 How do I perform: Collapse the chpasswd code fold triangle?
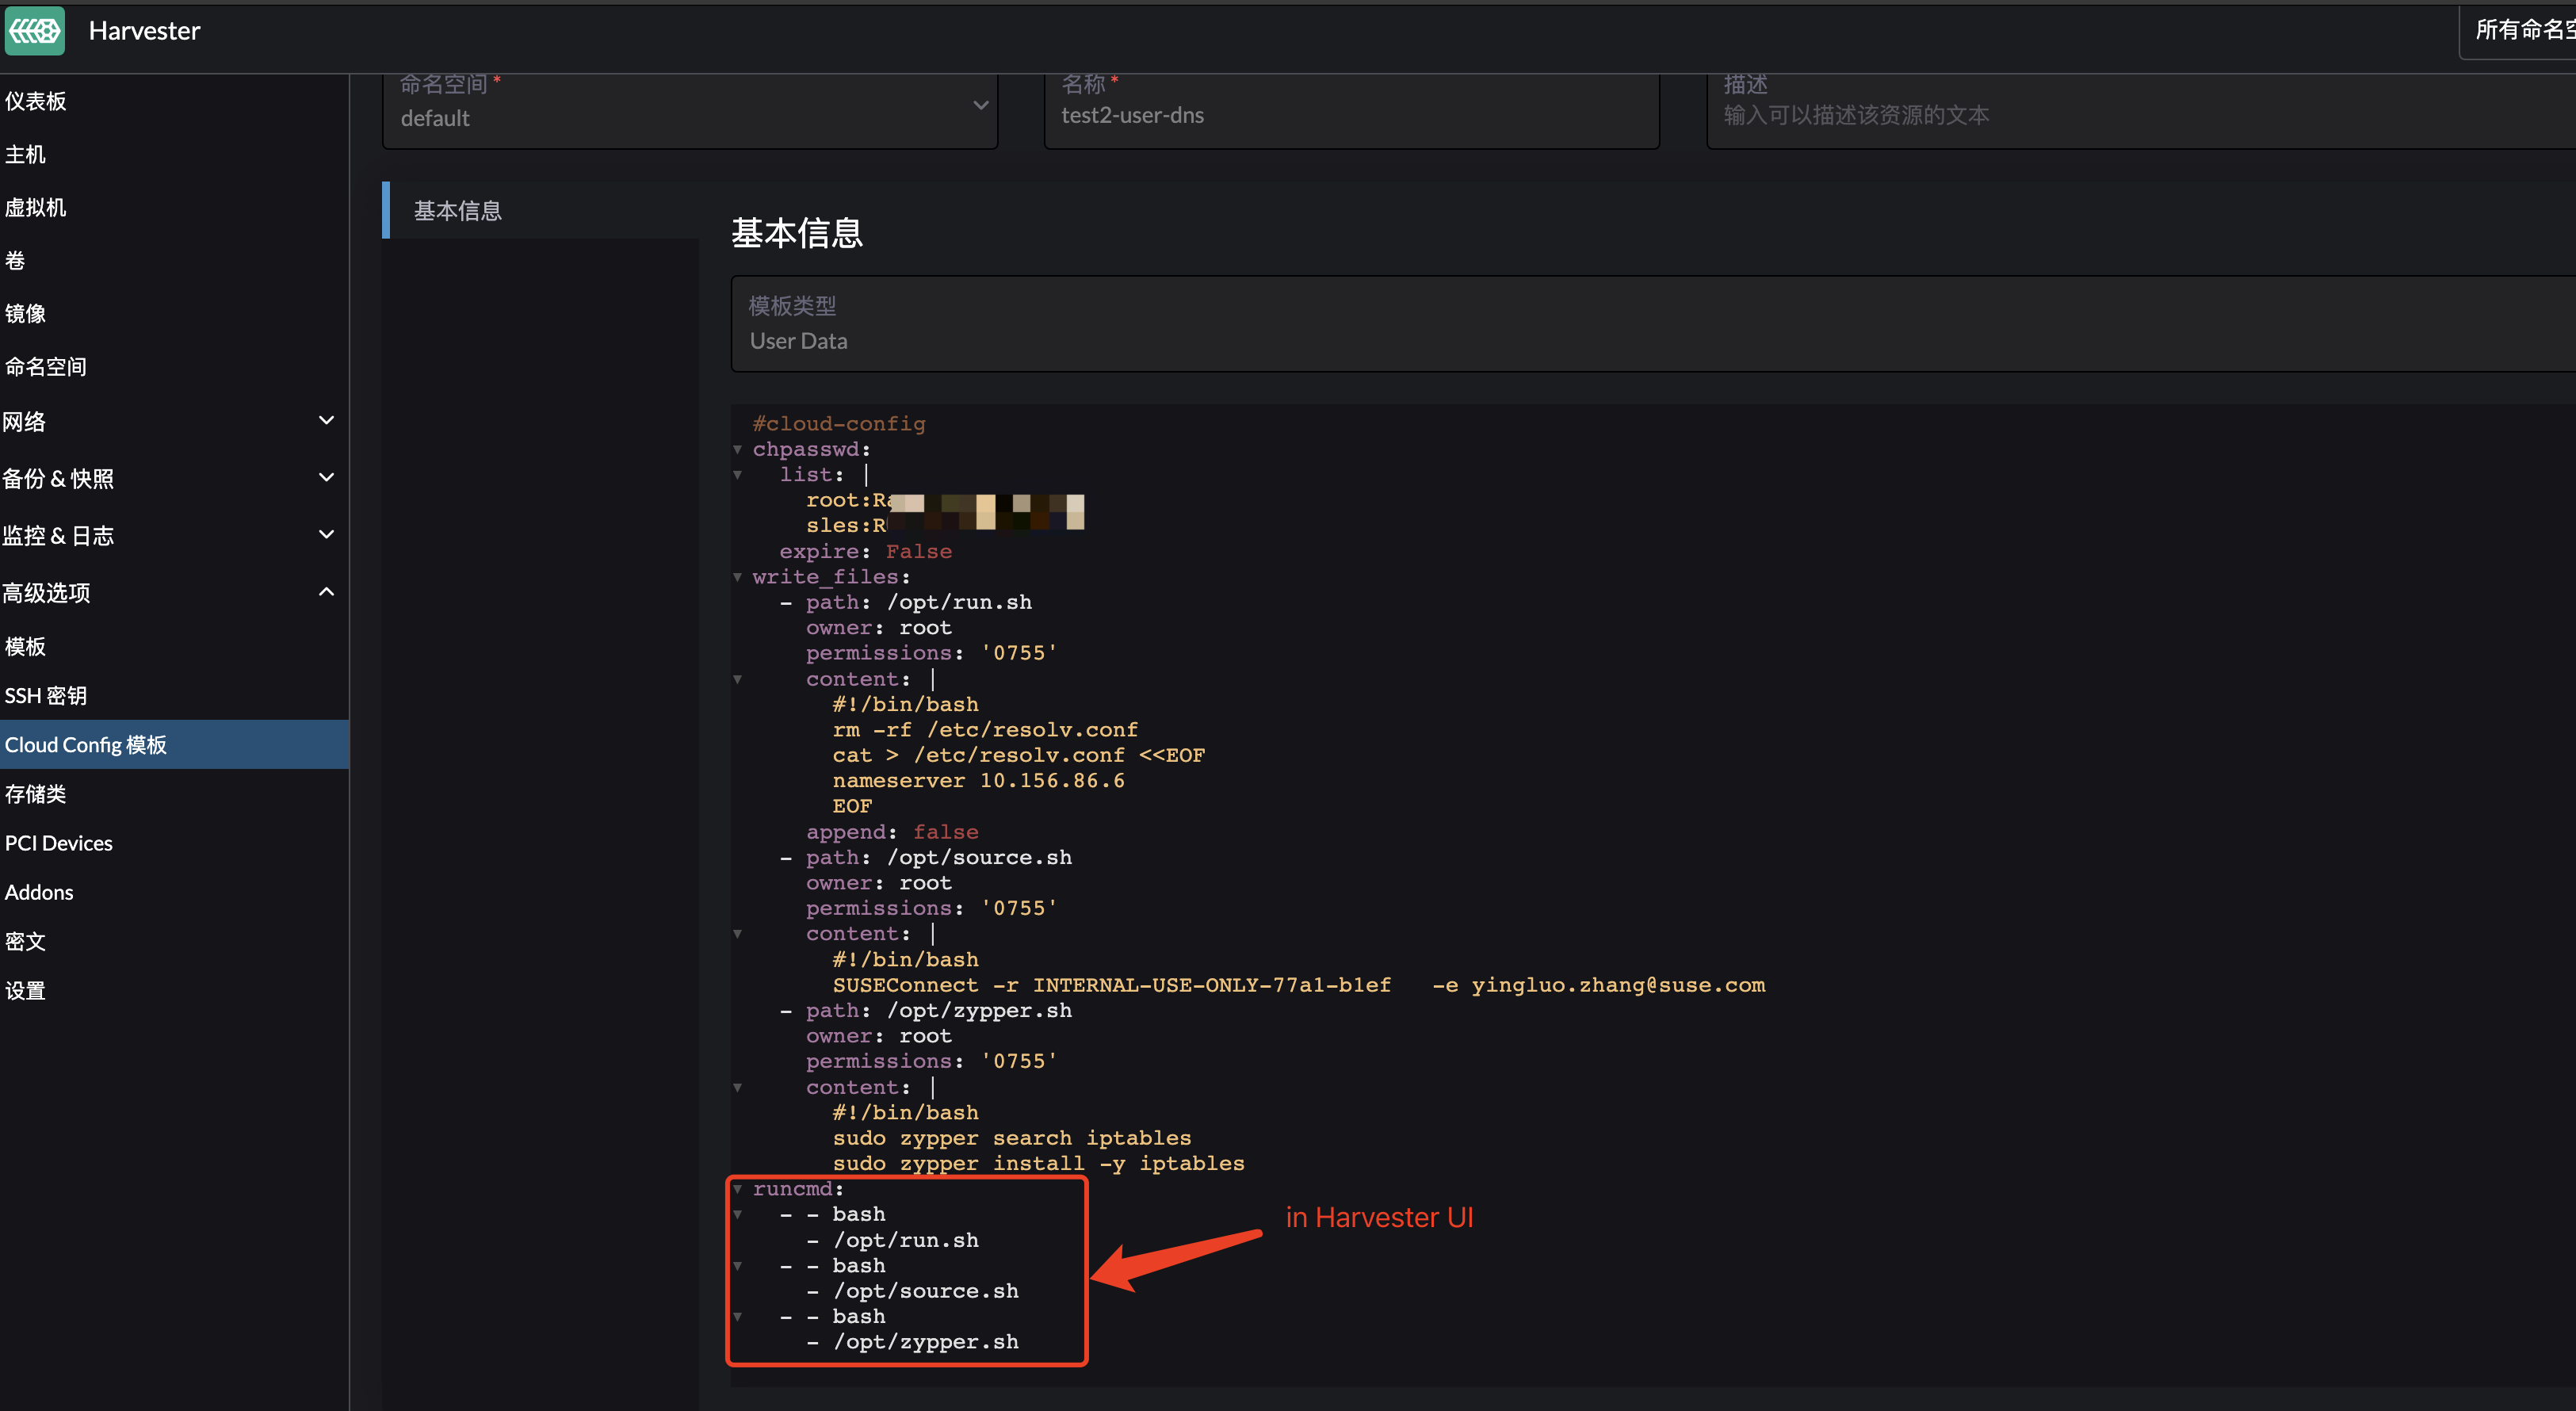[738, 449]
